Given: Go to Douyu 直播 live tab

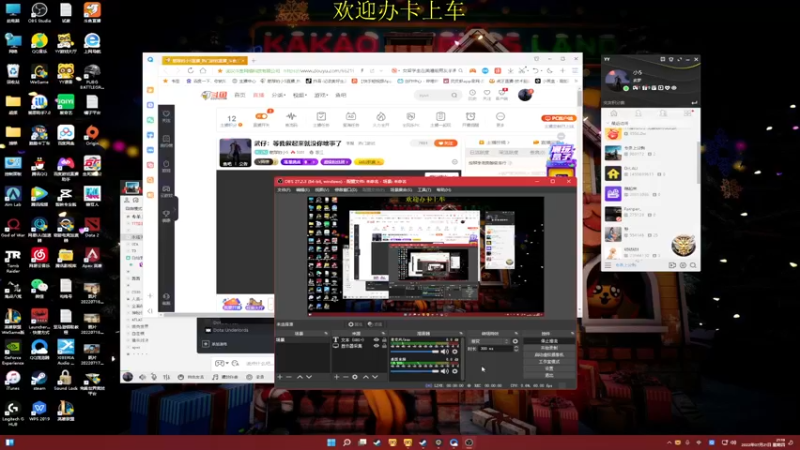Looking at the screenshot, I should click(259, 95).
